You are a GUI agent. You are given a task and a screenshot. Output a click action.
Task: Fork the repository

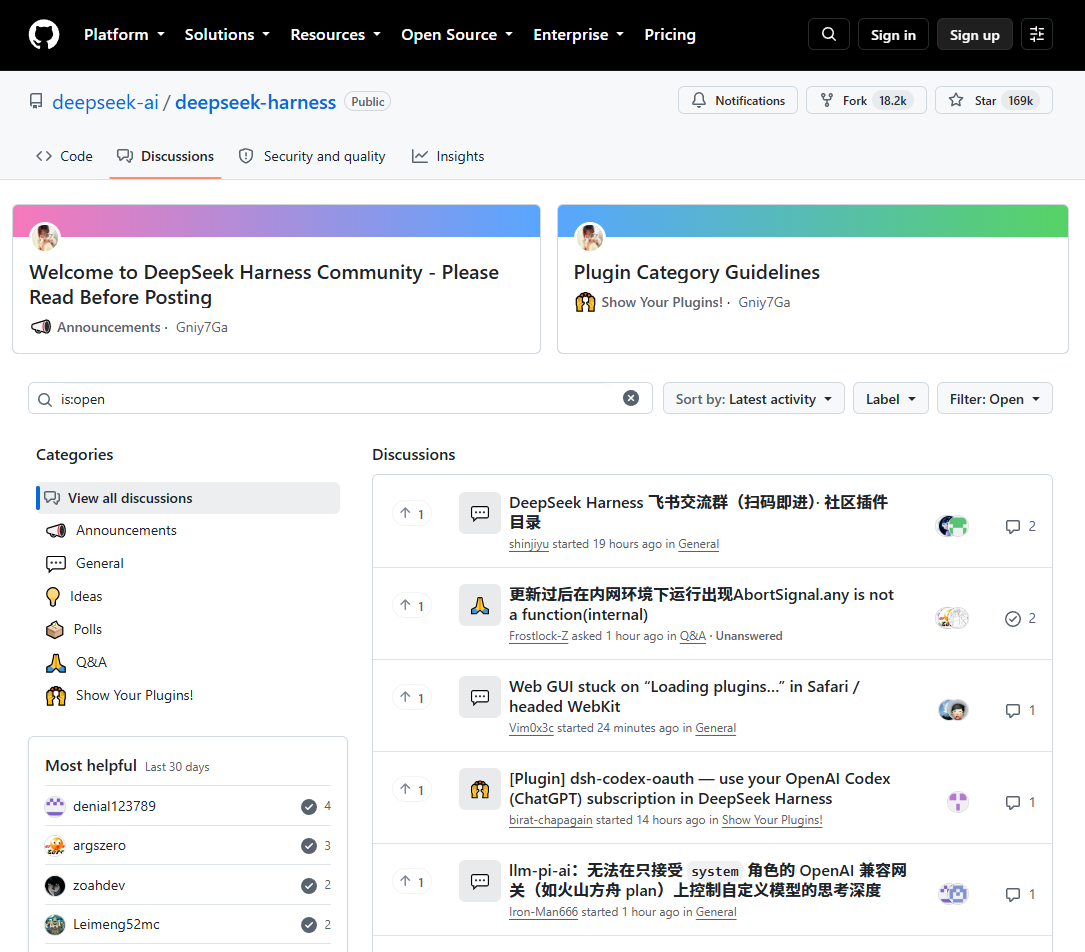click(866, 100)
